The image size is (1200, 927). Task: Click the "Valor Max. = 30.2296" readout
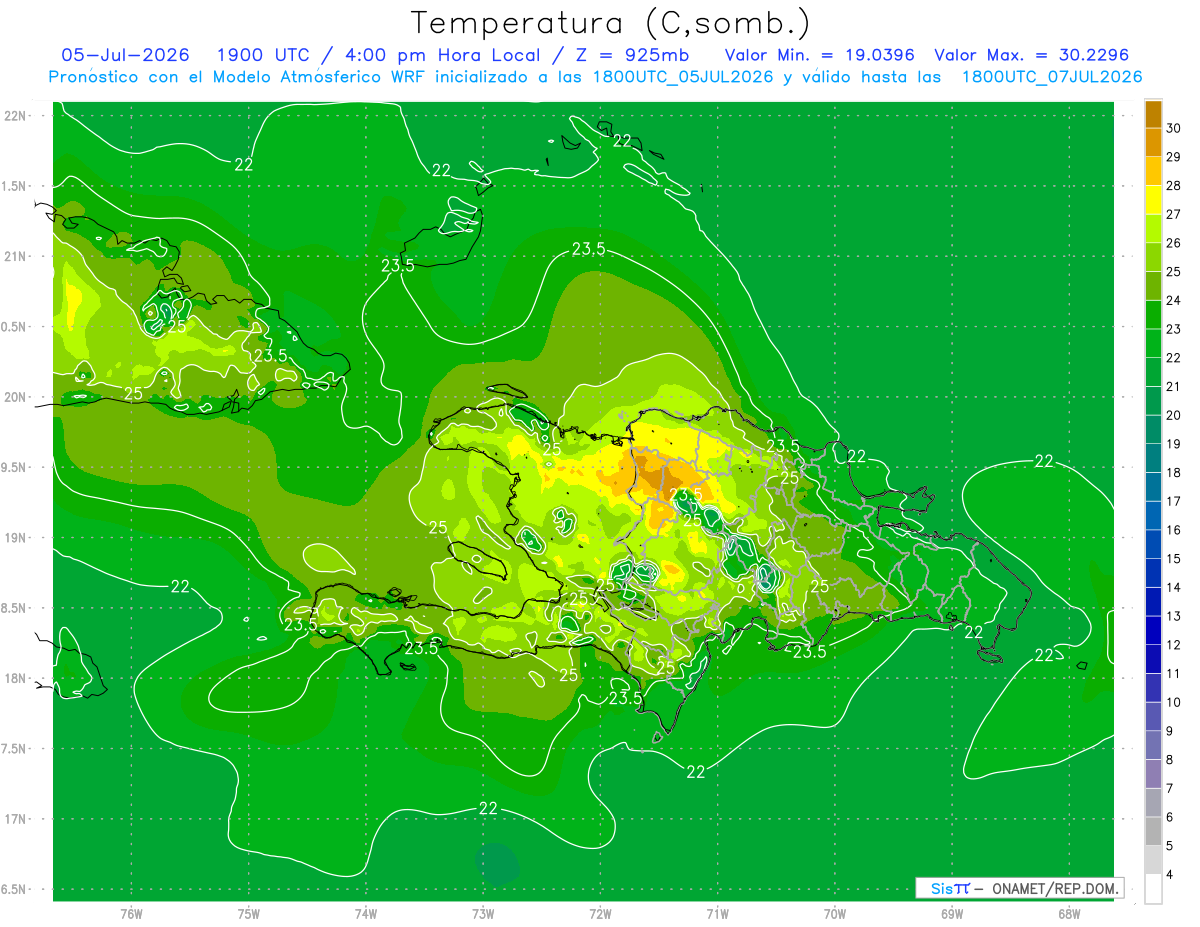tap(1034, 55)
